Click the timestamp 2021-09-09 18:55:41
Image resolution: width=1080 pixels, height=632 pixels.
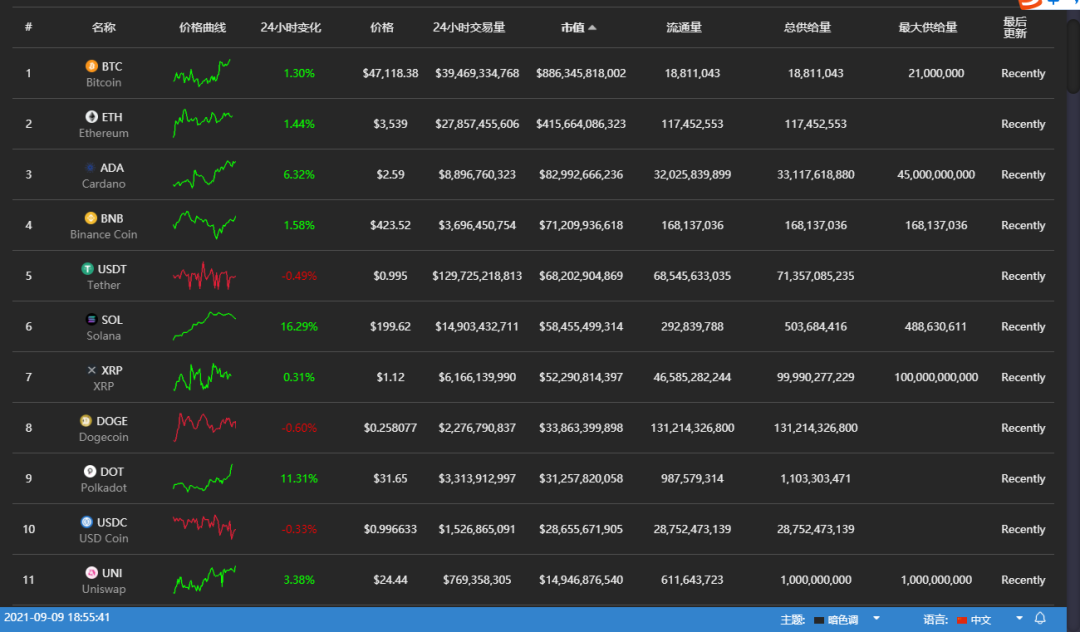pos(57,618)
